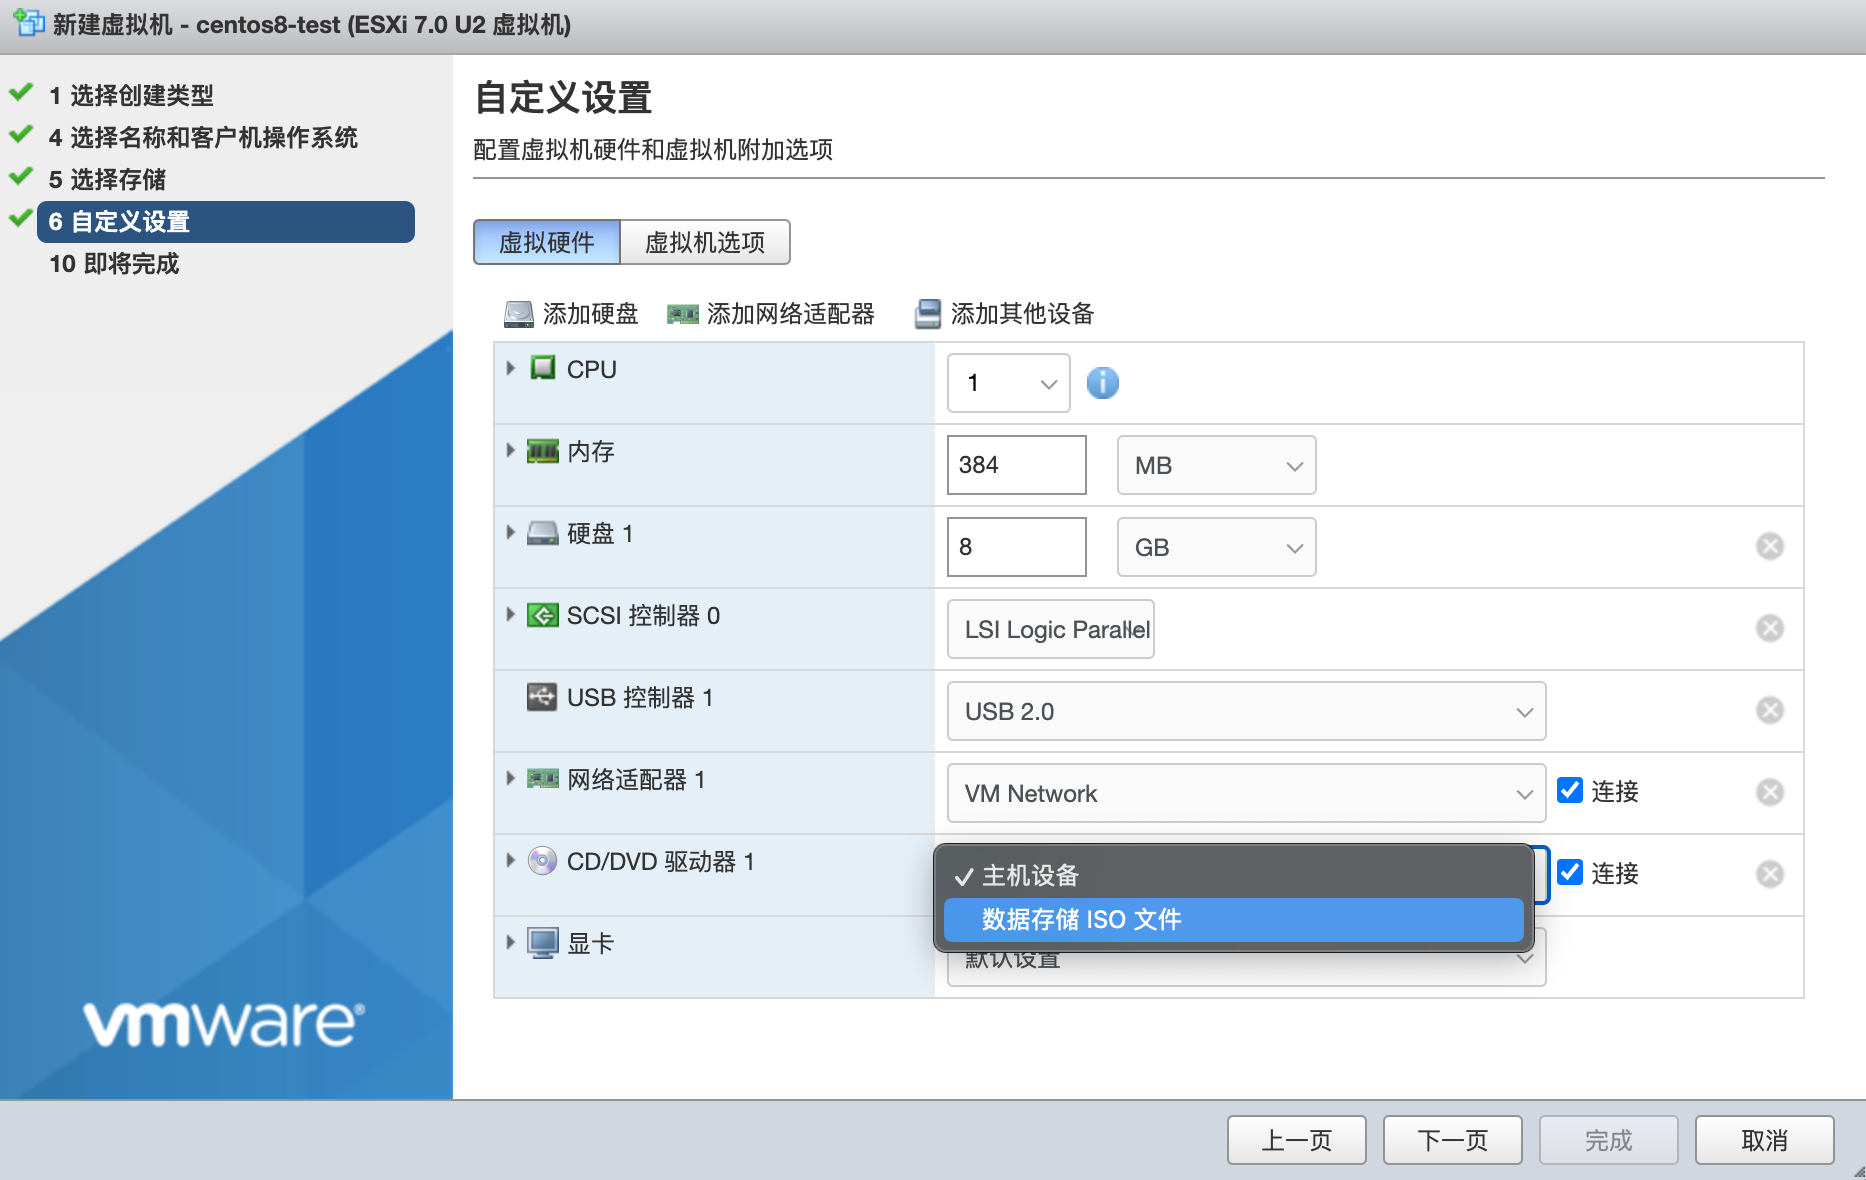Click the CPU chip icon
The width and height of the screenshot is (1866, 1180).
(543, 368)
